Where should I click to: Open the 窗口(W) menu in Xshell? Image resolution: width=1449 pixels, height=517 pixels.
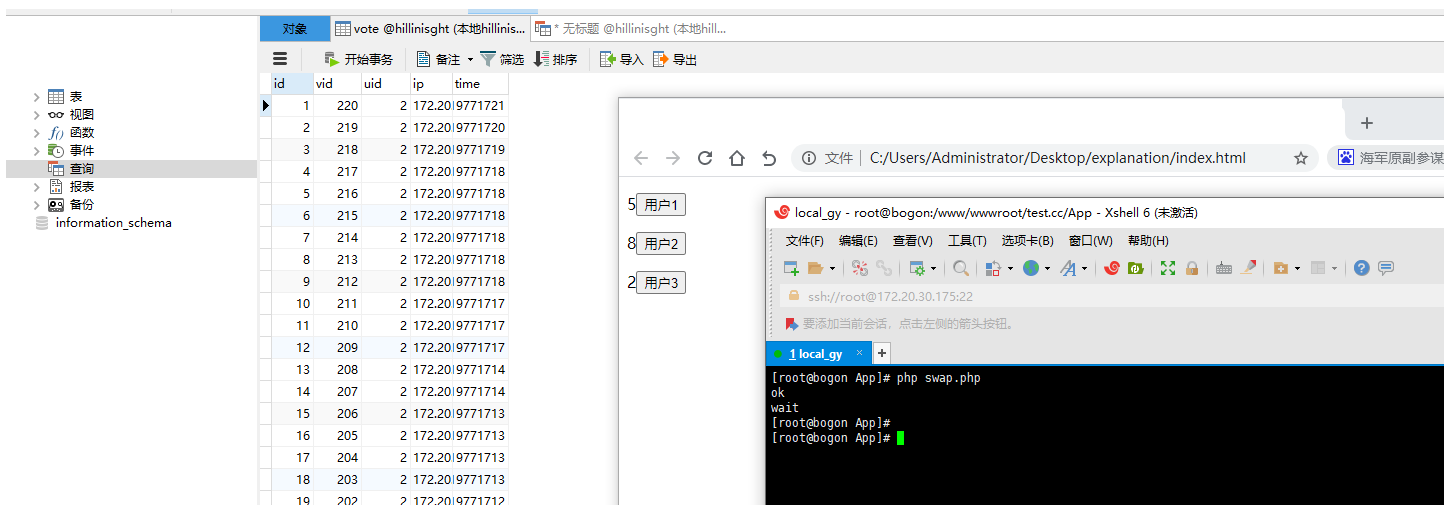click(x=1091, y=241)
